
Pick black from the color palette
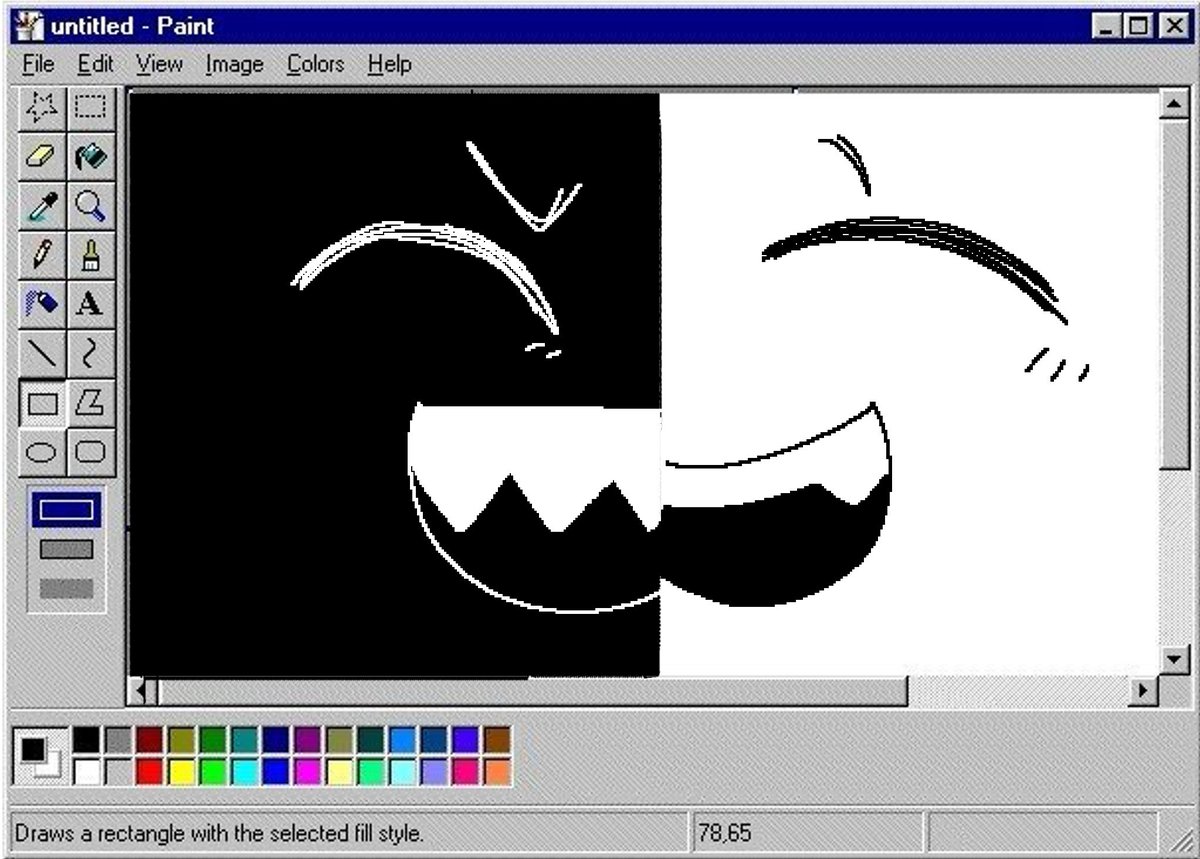pos(87,740)
